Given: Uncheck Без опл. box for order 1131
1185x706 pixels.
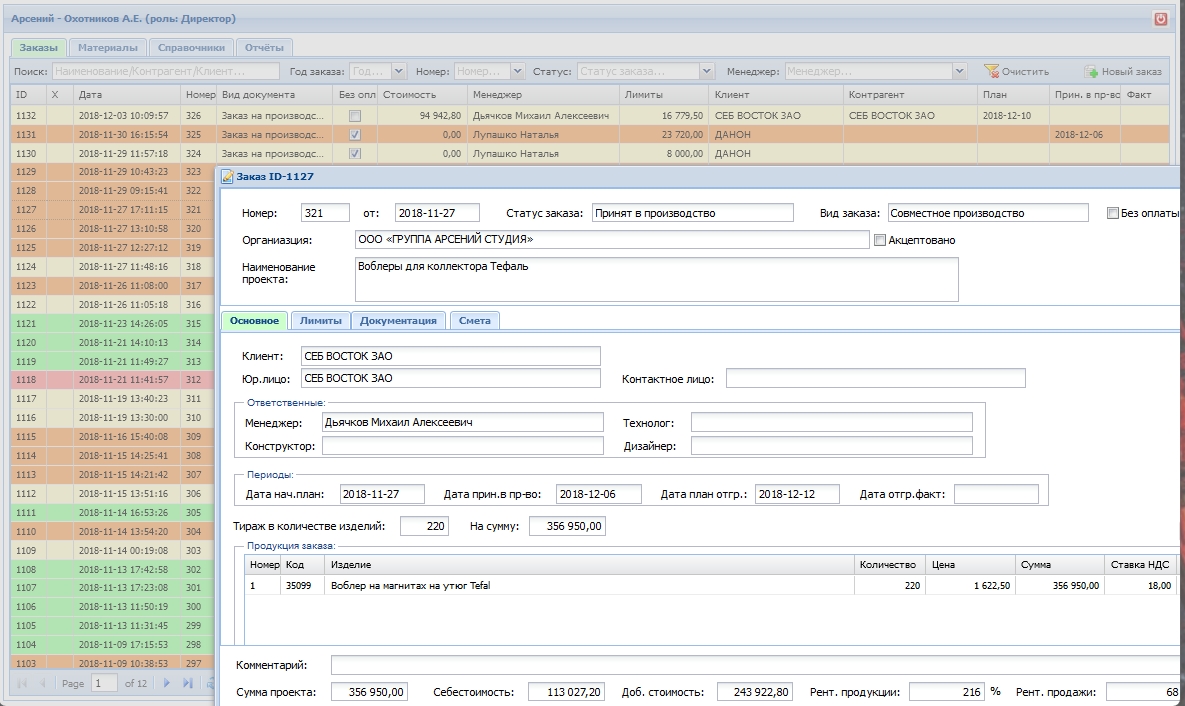Looking at the screenshot, I should [x=355, y=135].
